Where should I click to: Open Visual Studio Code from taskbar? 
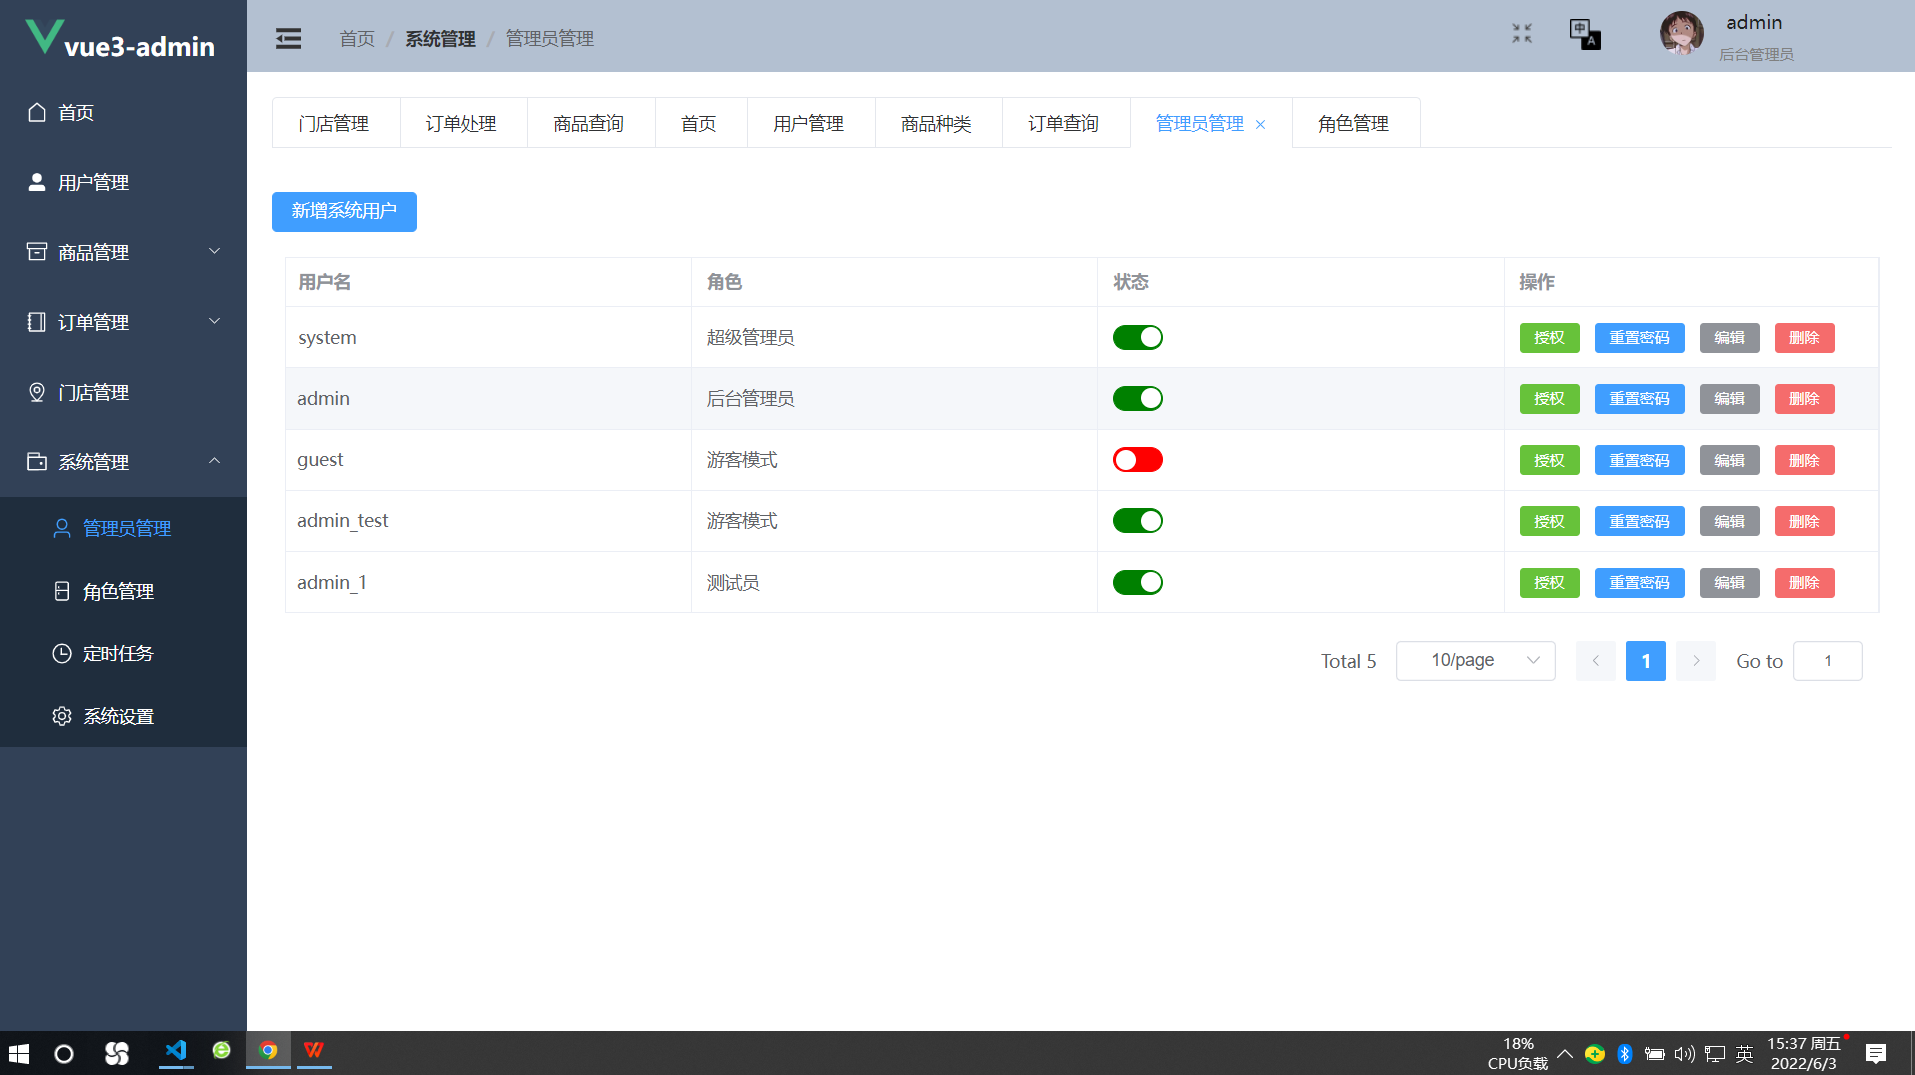coord(176,1051)
